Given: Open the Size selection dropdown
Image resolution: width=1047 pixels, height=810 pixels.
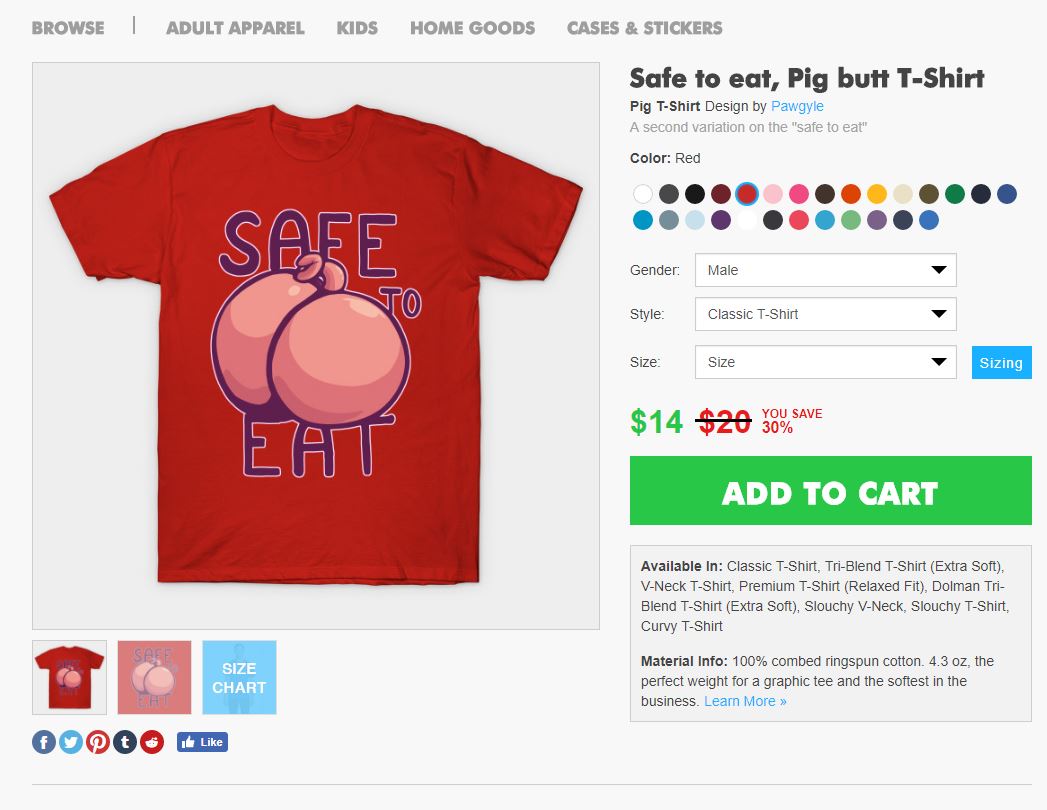Looking at the screenshot, I should pyautogui.click(x=825, y=362).
